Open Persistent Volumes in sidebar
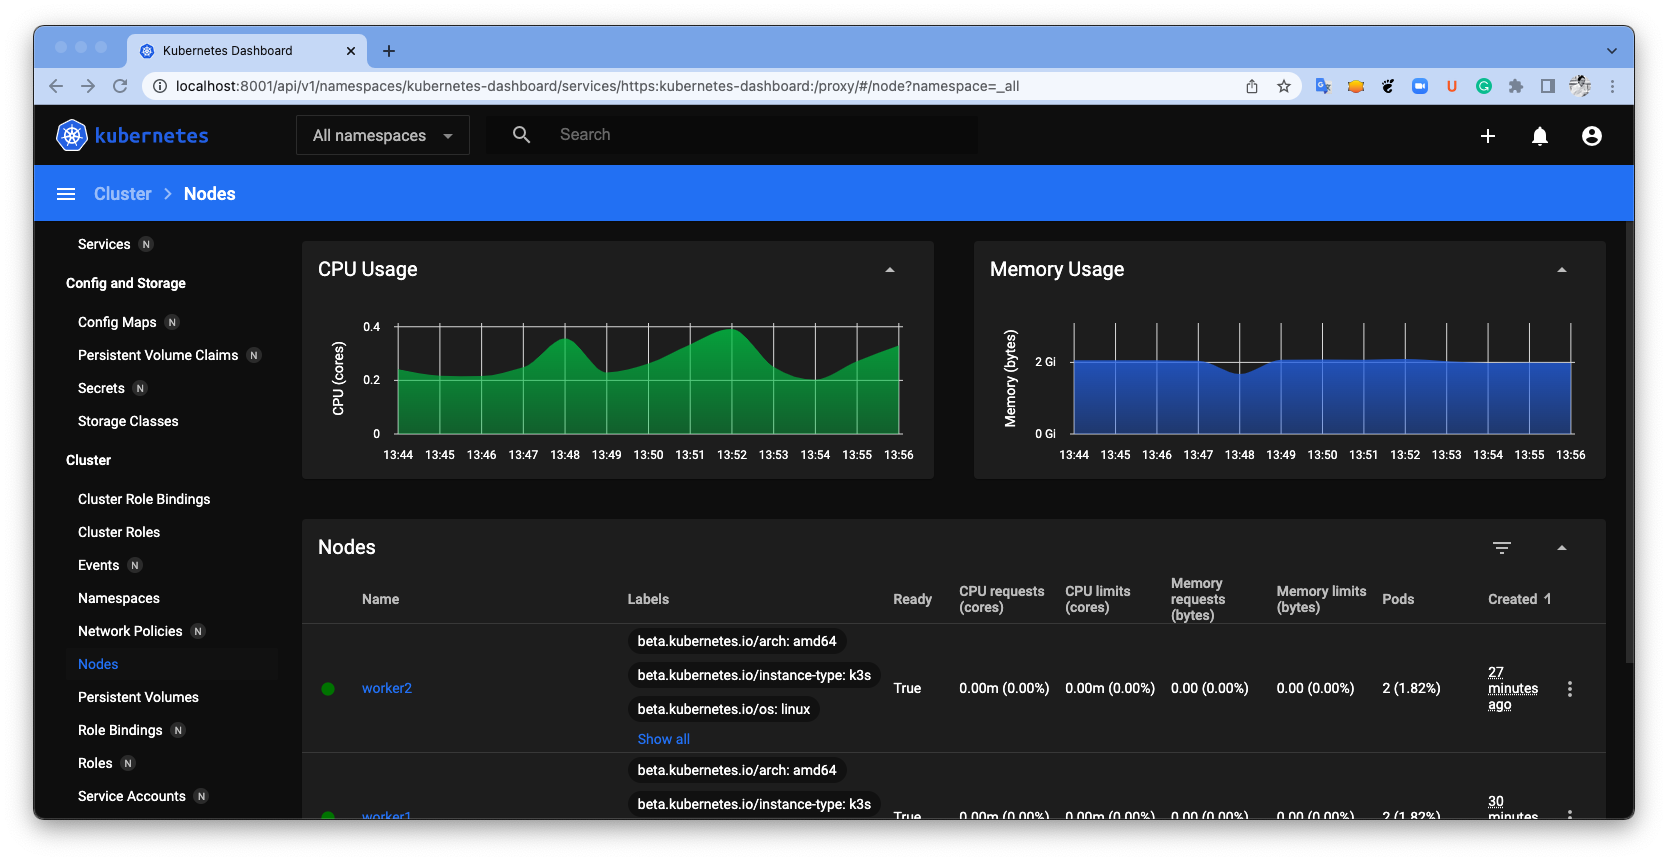 tap(138, 697)
